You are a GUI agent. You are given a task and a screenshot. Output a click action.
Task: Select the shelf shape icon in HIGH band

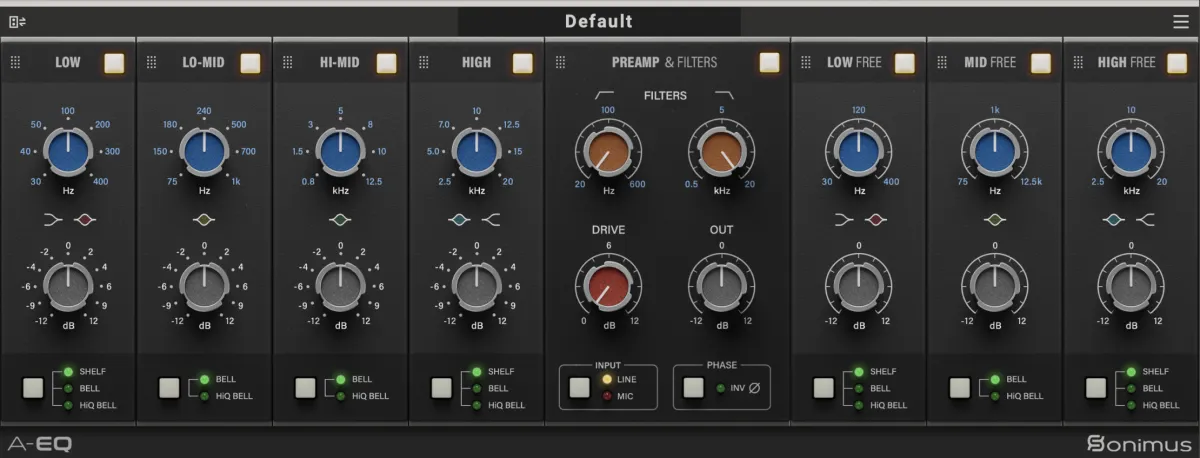pyautogui.click(x=490, y=220)
